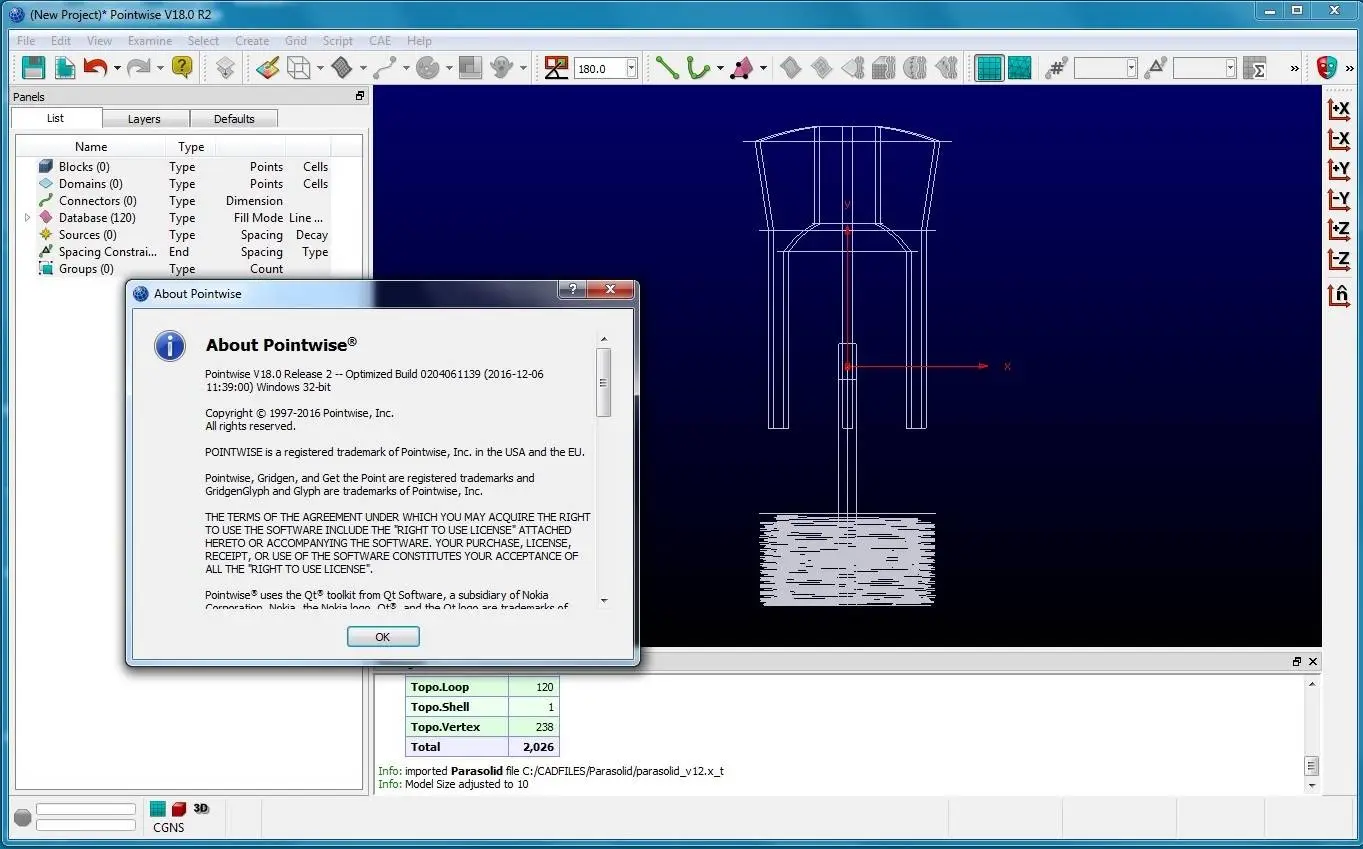Expand the Database (120) tree node
1363x849 pixels.
tap(28, 217)
